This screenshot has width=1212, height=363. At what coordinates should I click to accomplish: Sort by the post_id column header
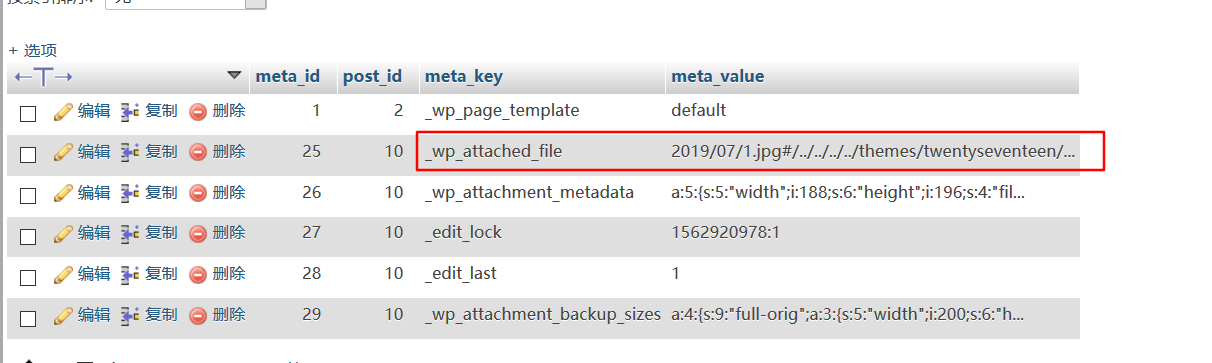point(372,77)
